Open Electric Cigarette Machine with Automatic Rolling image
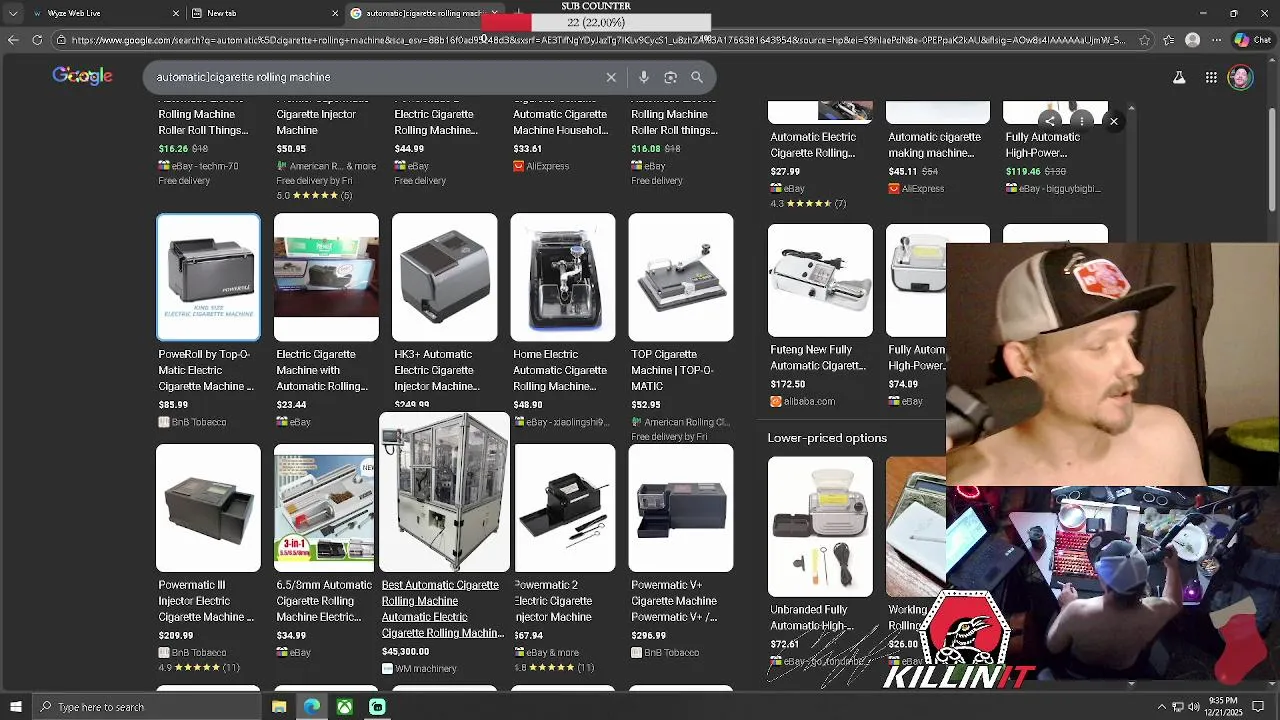This screenshot has width=1280, height=720. [326, 277]
